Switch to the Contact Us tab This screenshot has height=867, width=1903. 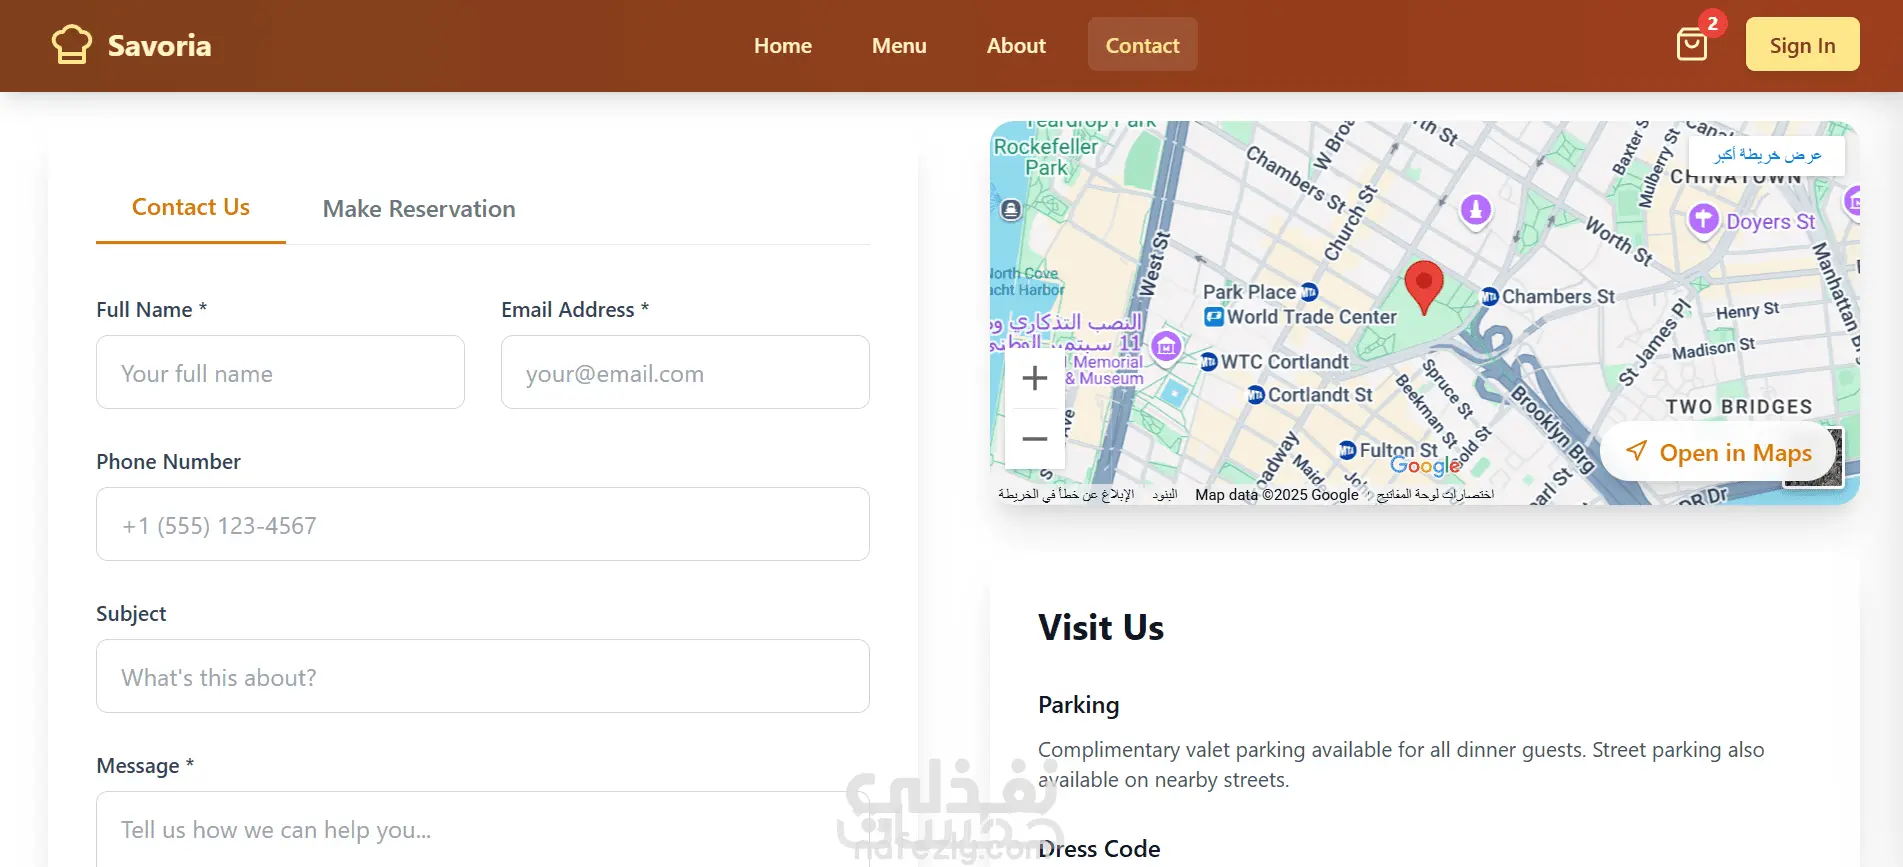pyautogui.click(x=191, y=207)
